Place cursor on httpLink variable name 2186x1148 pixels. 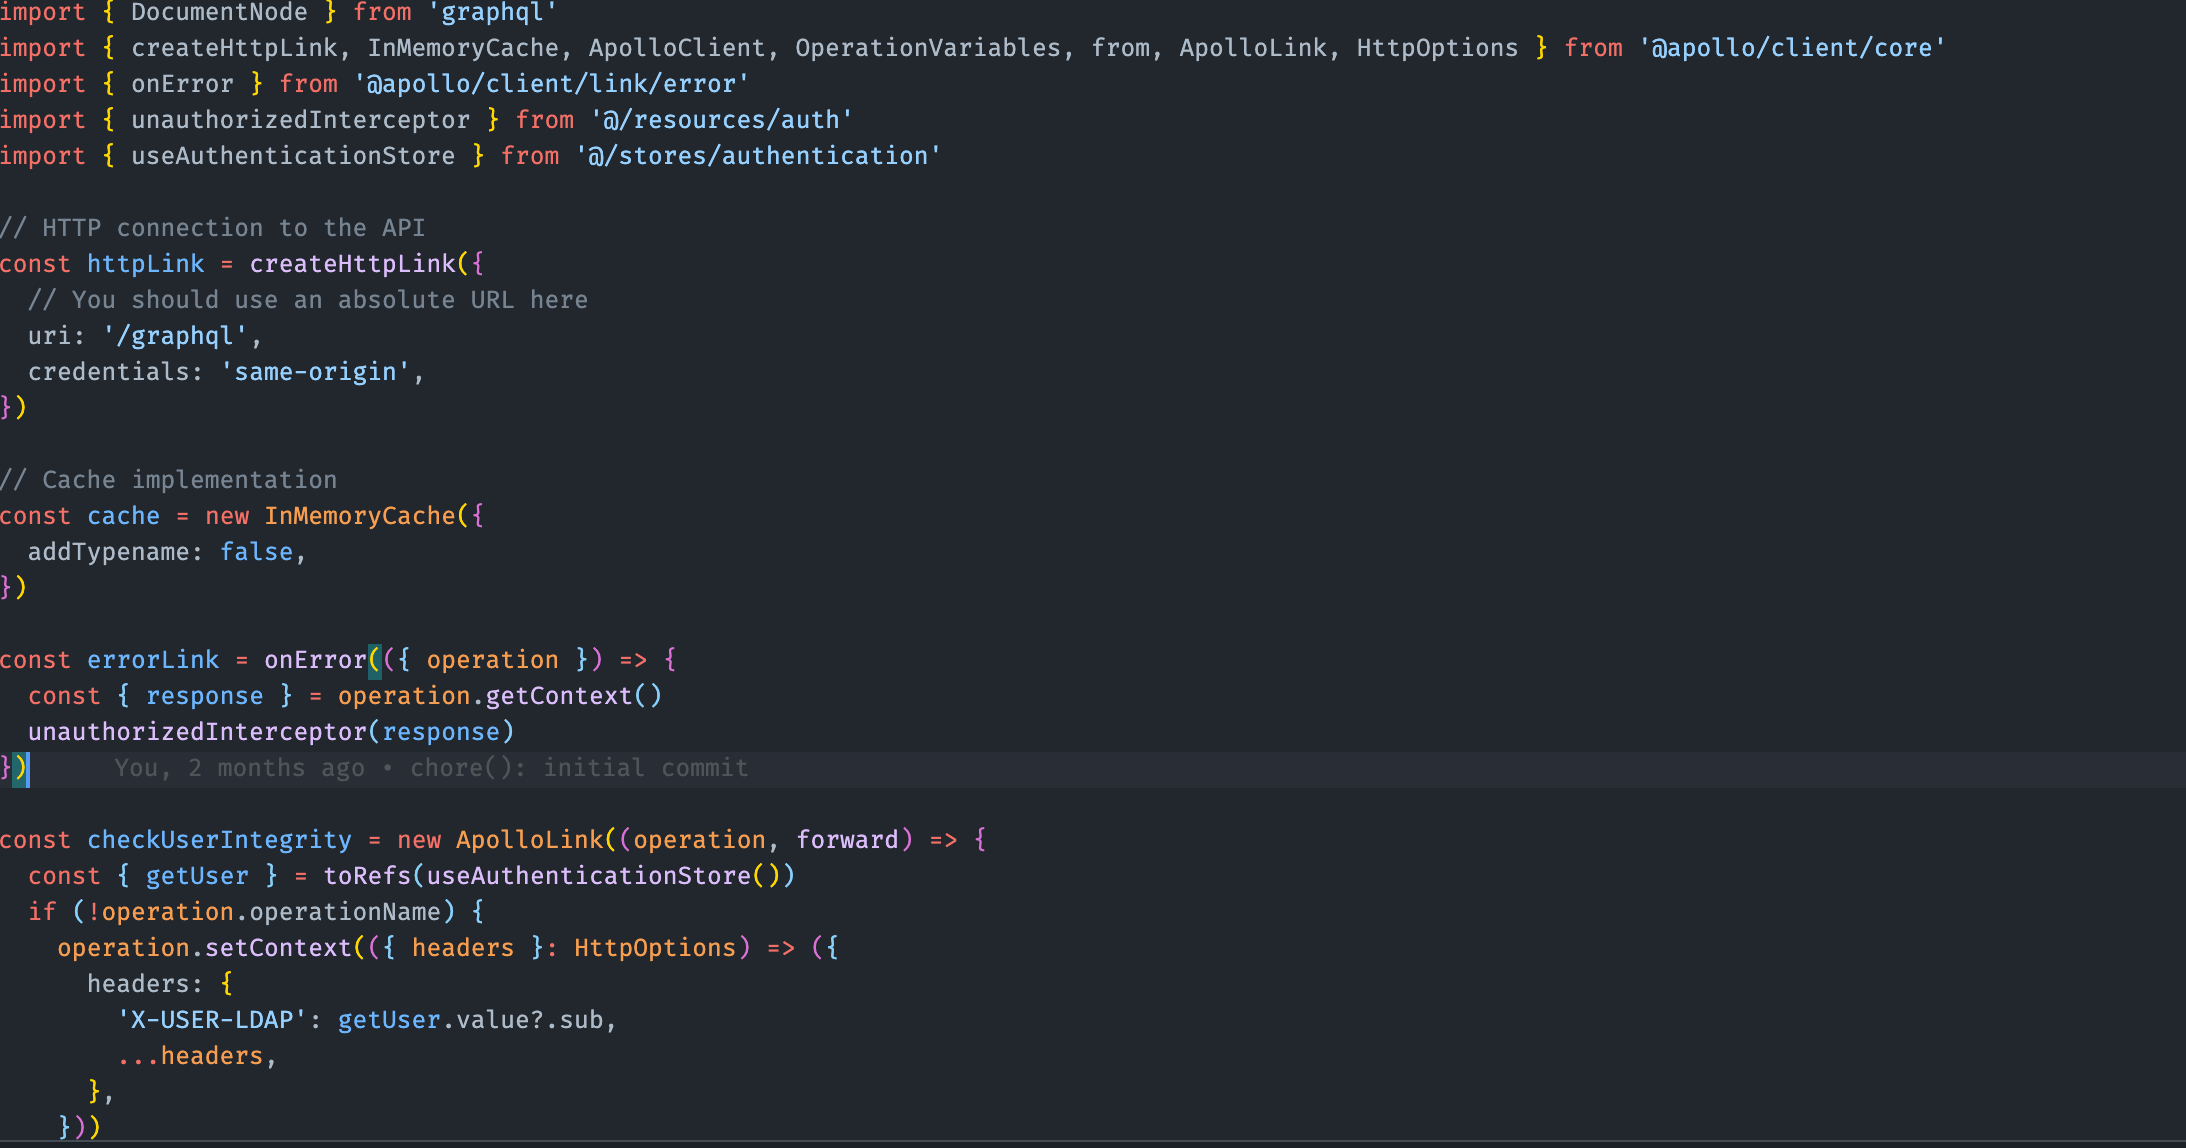pos(145,264)
